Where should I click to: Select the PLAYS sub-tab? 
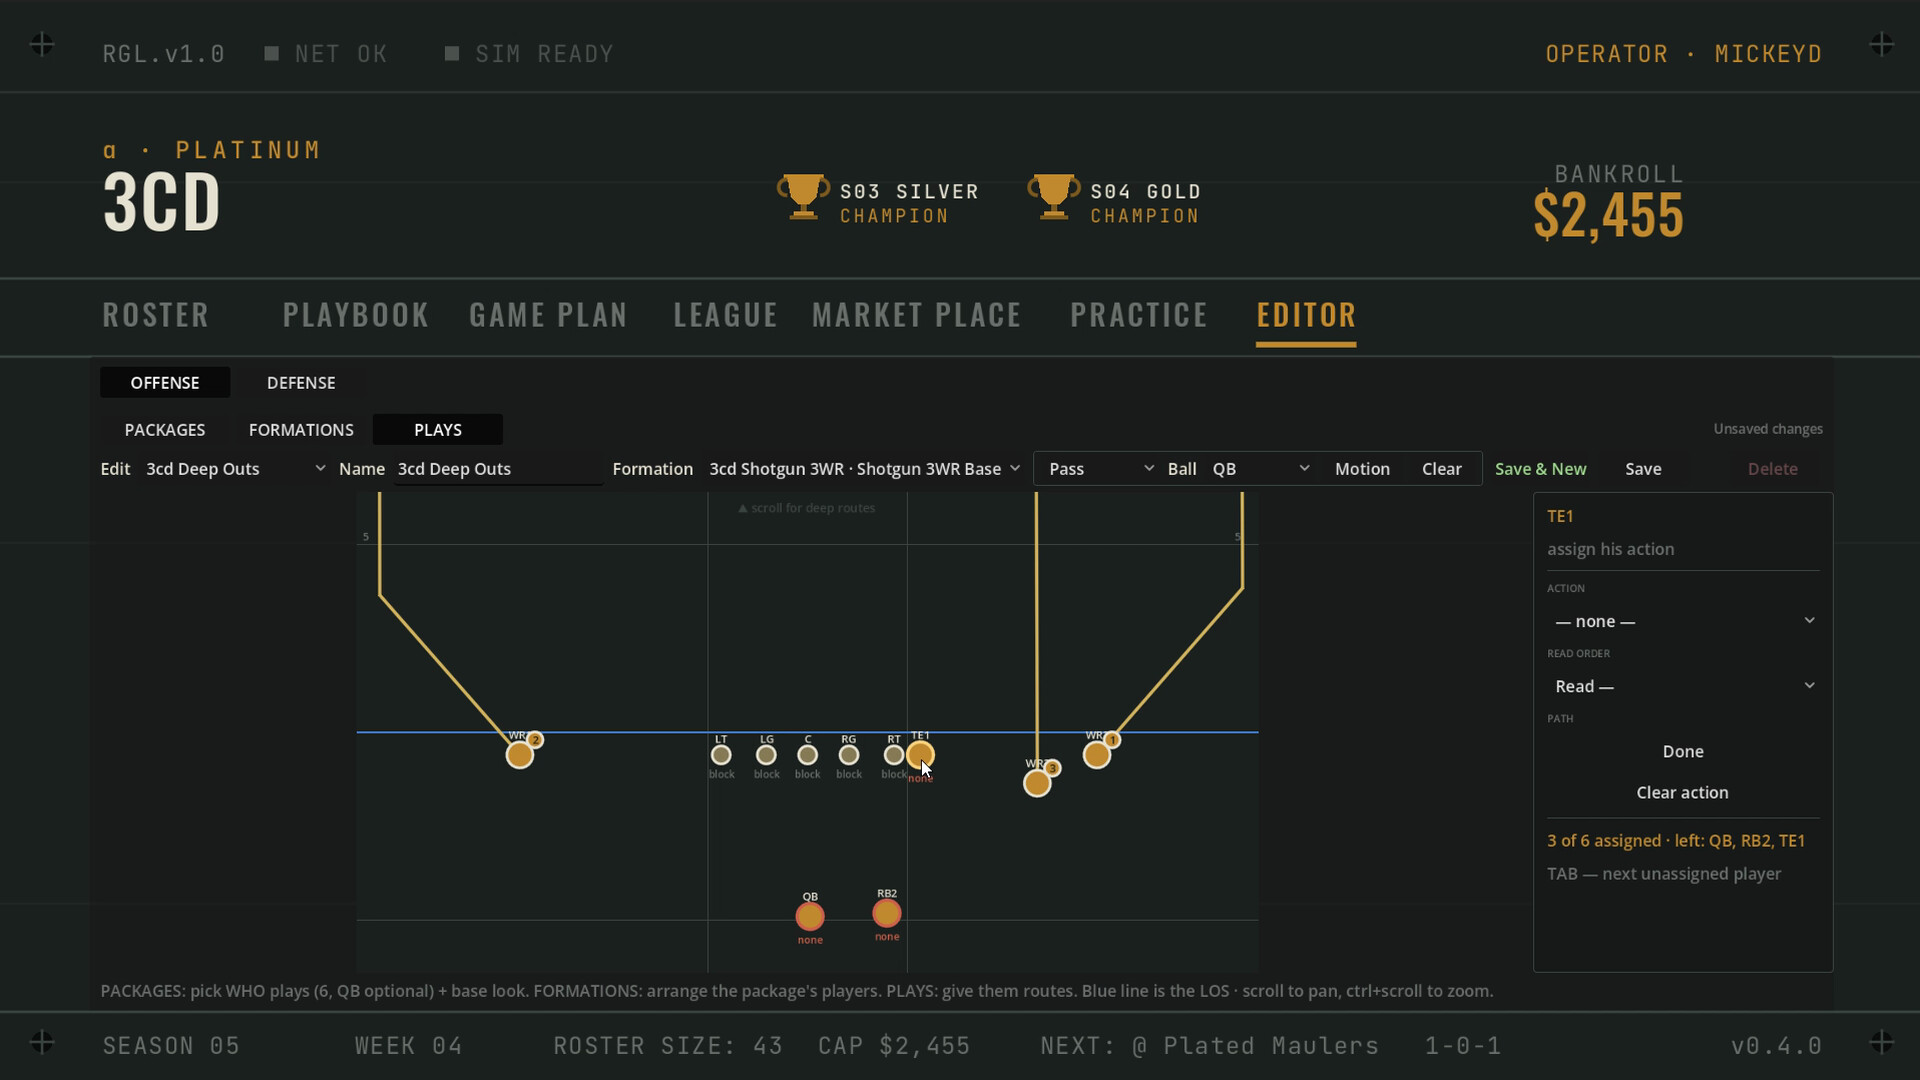click(438, 430)
